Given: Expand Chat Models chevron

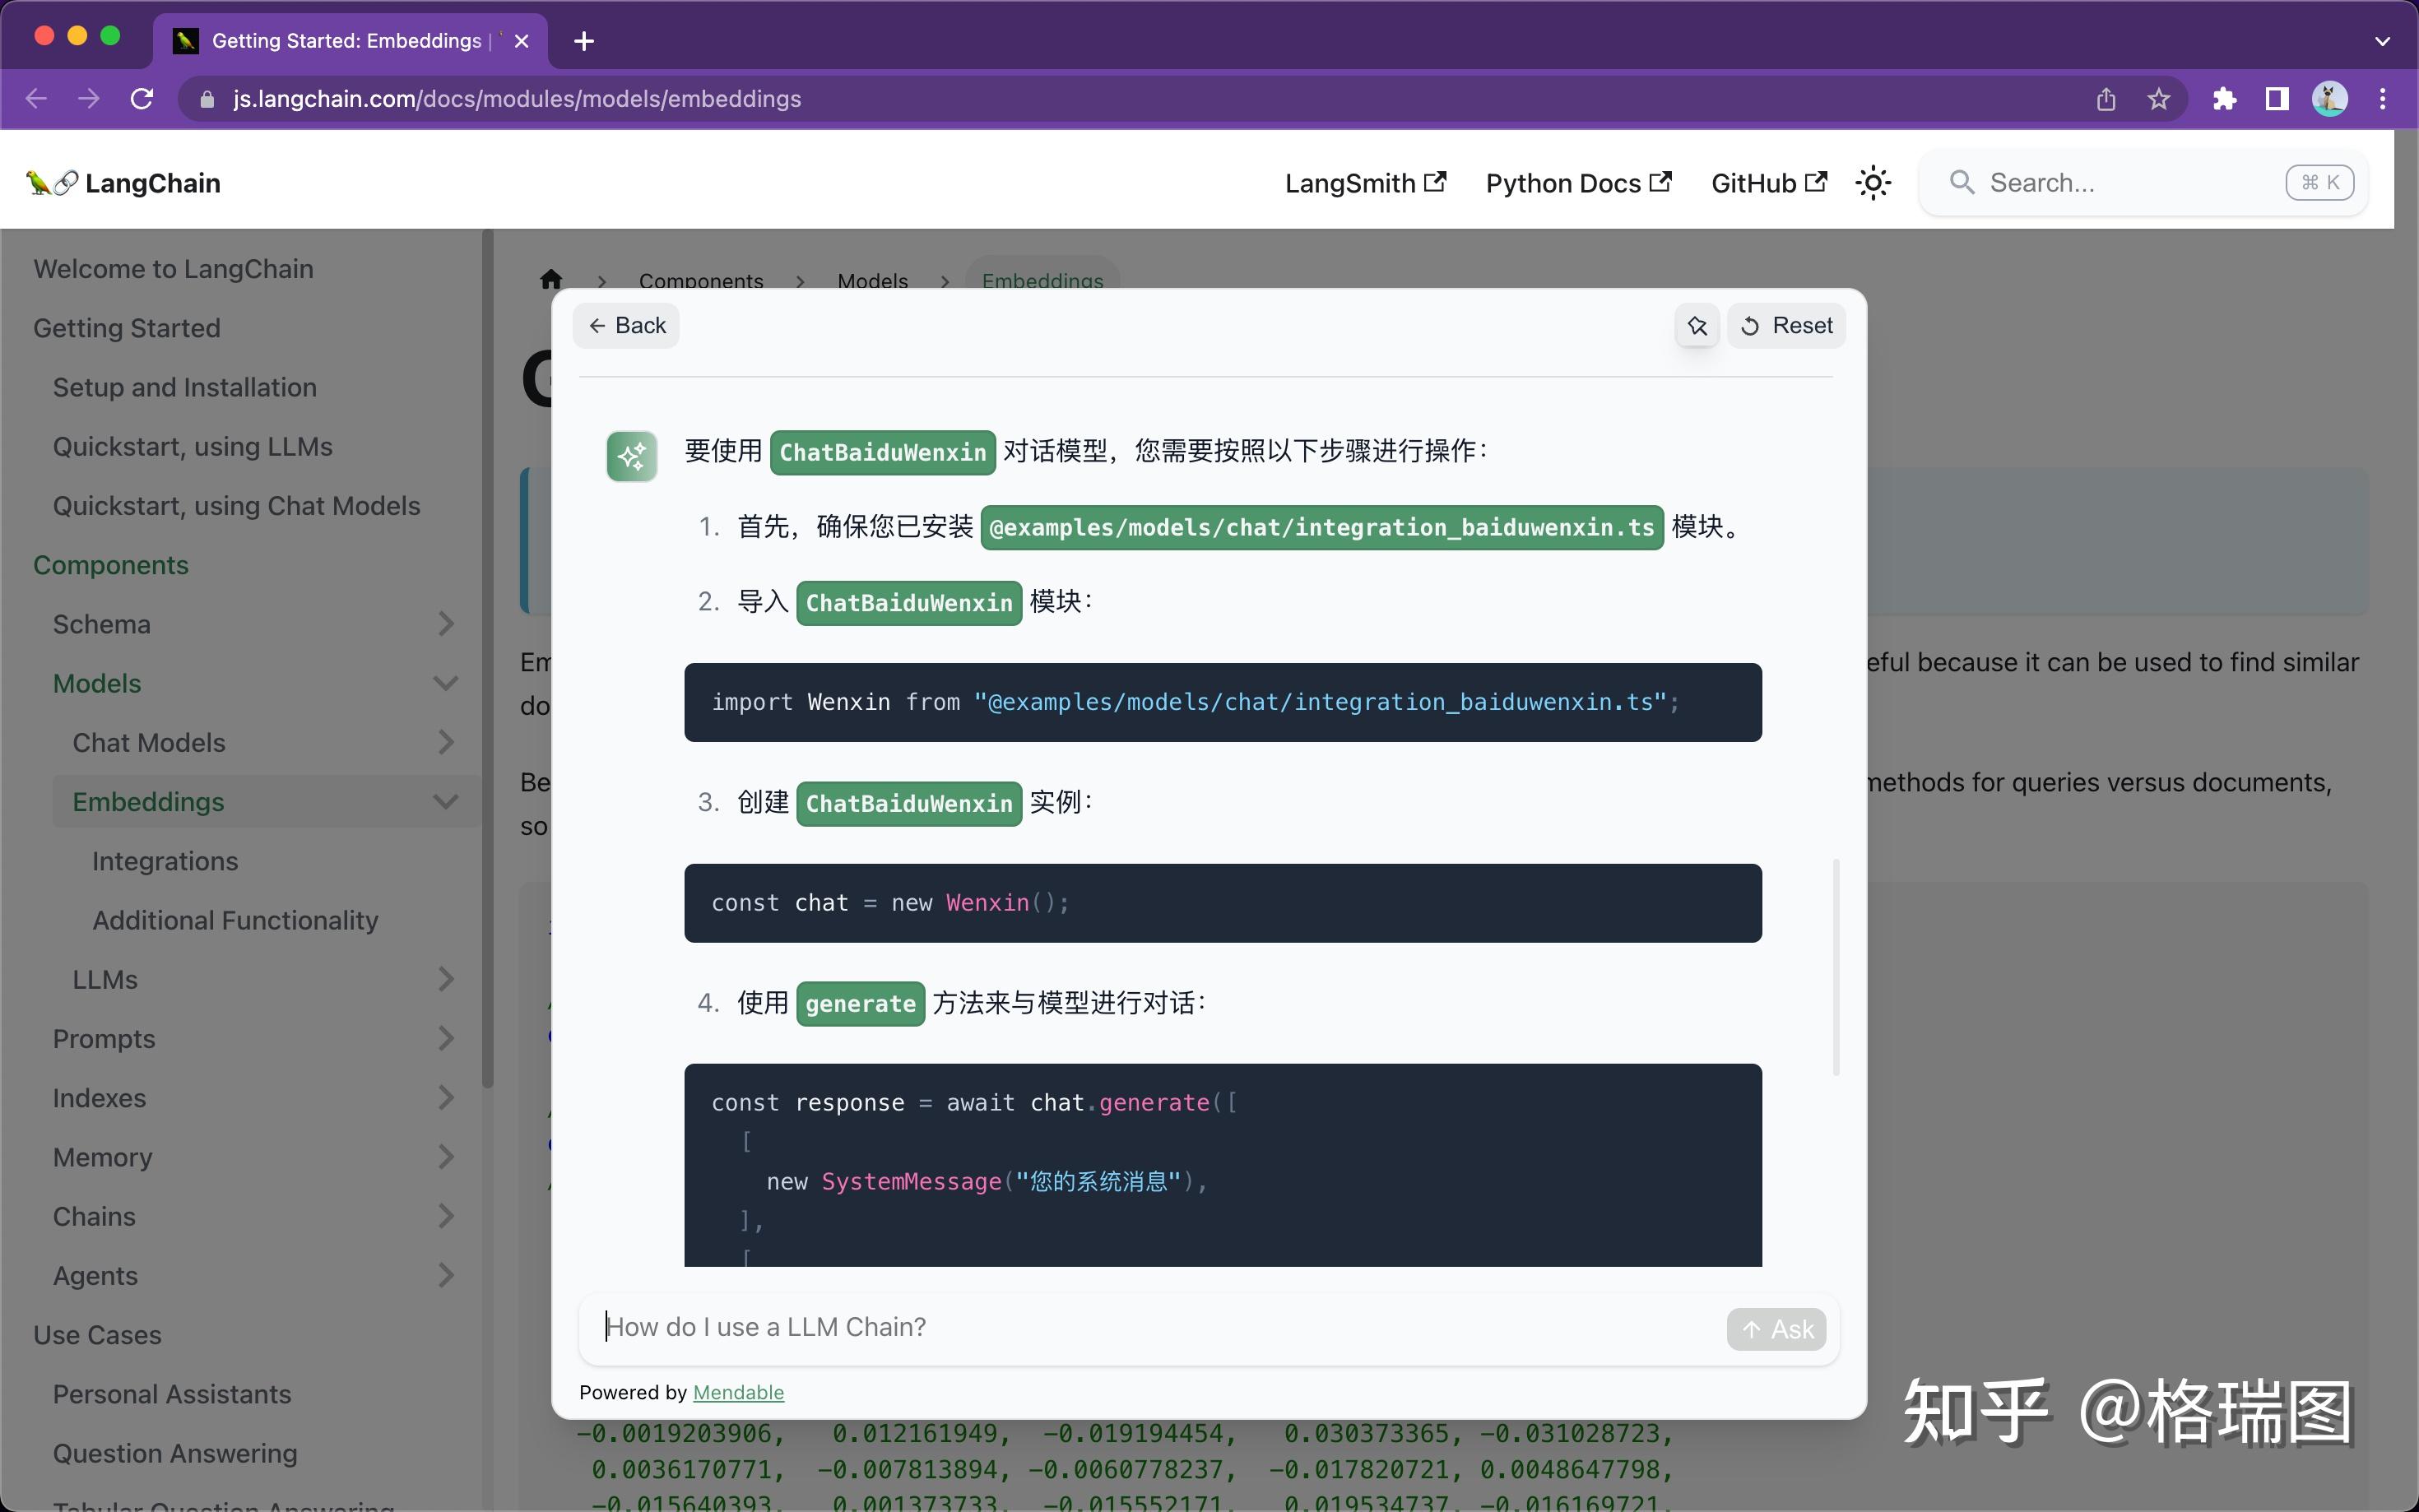Looking at the screenshot, I should coord(446,742).
